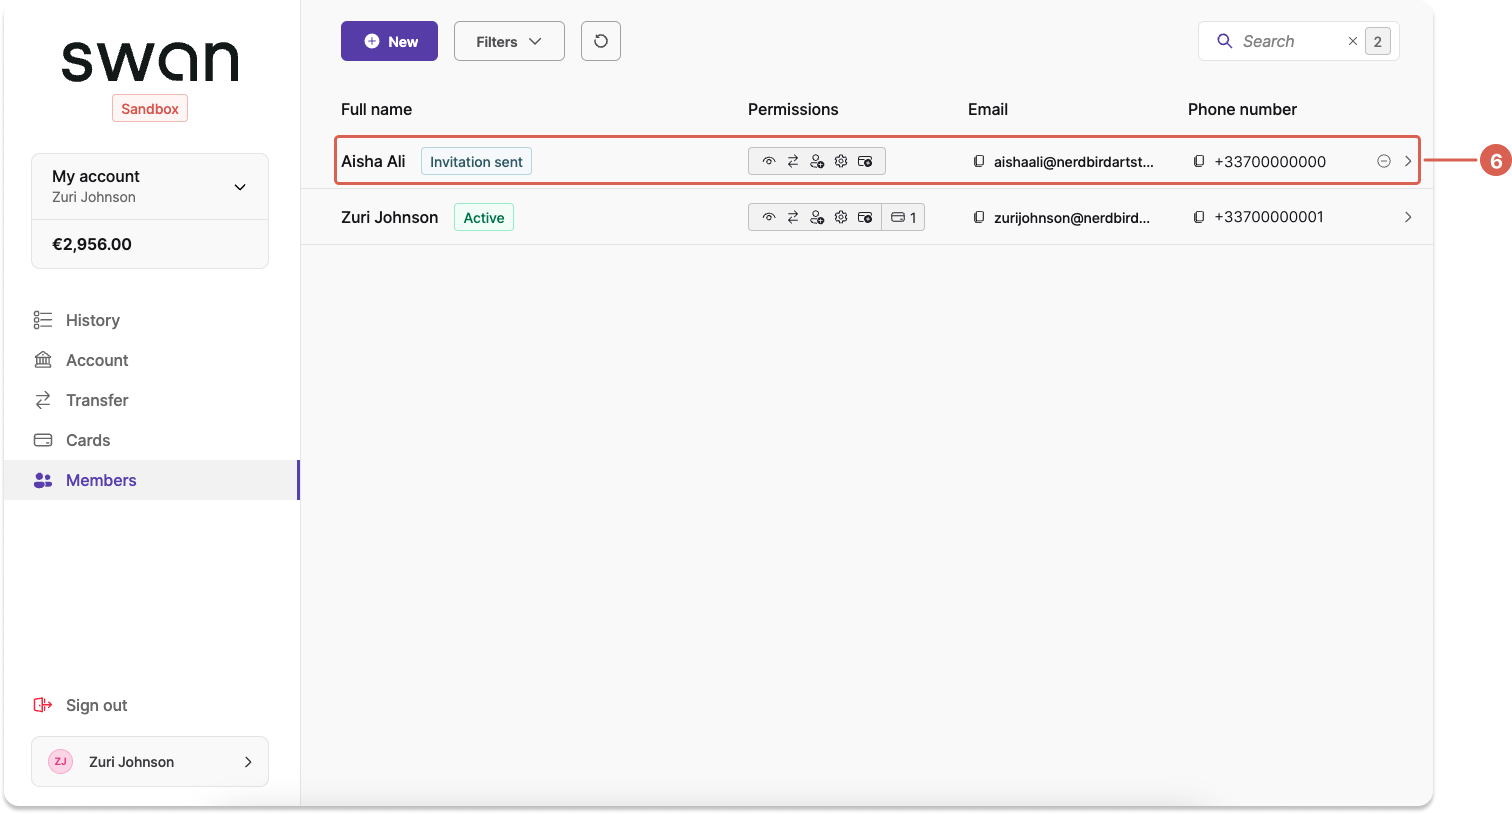
Task: Click the Phone number column header
Action: coord(1242,109)
